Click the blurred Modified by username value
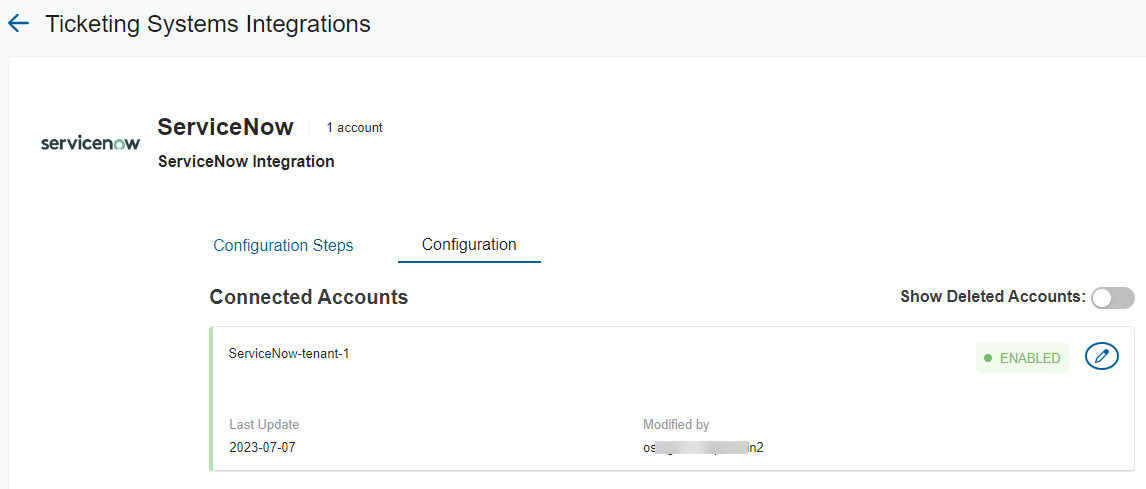Screen dimensions: 1146x489 pyautogui.click(x=703, y=447)
